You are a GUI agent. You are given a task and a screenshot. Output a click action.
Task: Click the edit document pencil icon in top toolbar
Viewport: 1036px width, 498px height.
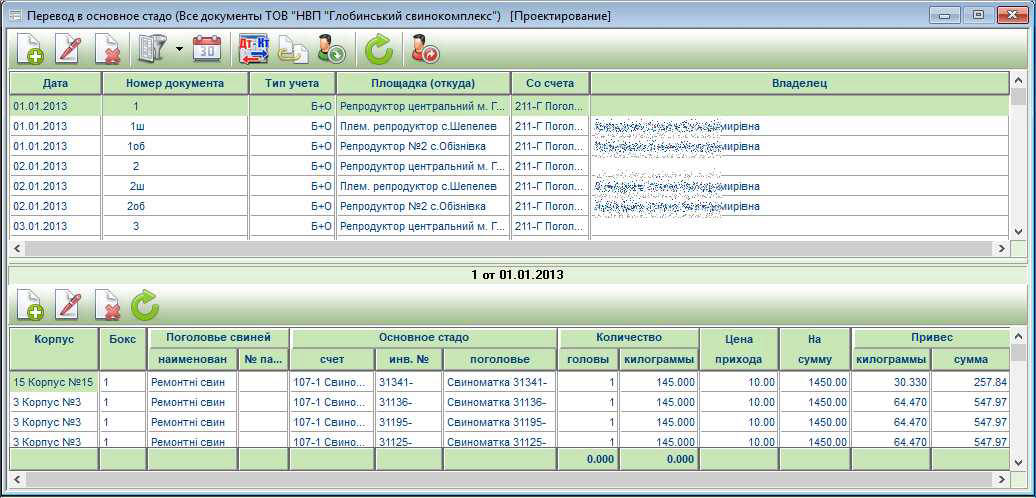click(69, 48)
